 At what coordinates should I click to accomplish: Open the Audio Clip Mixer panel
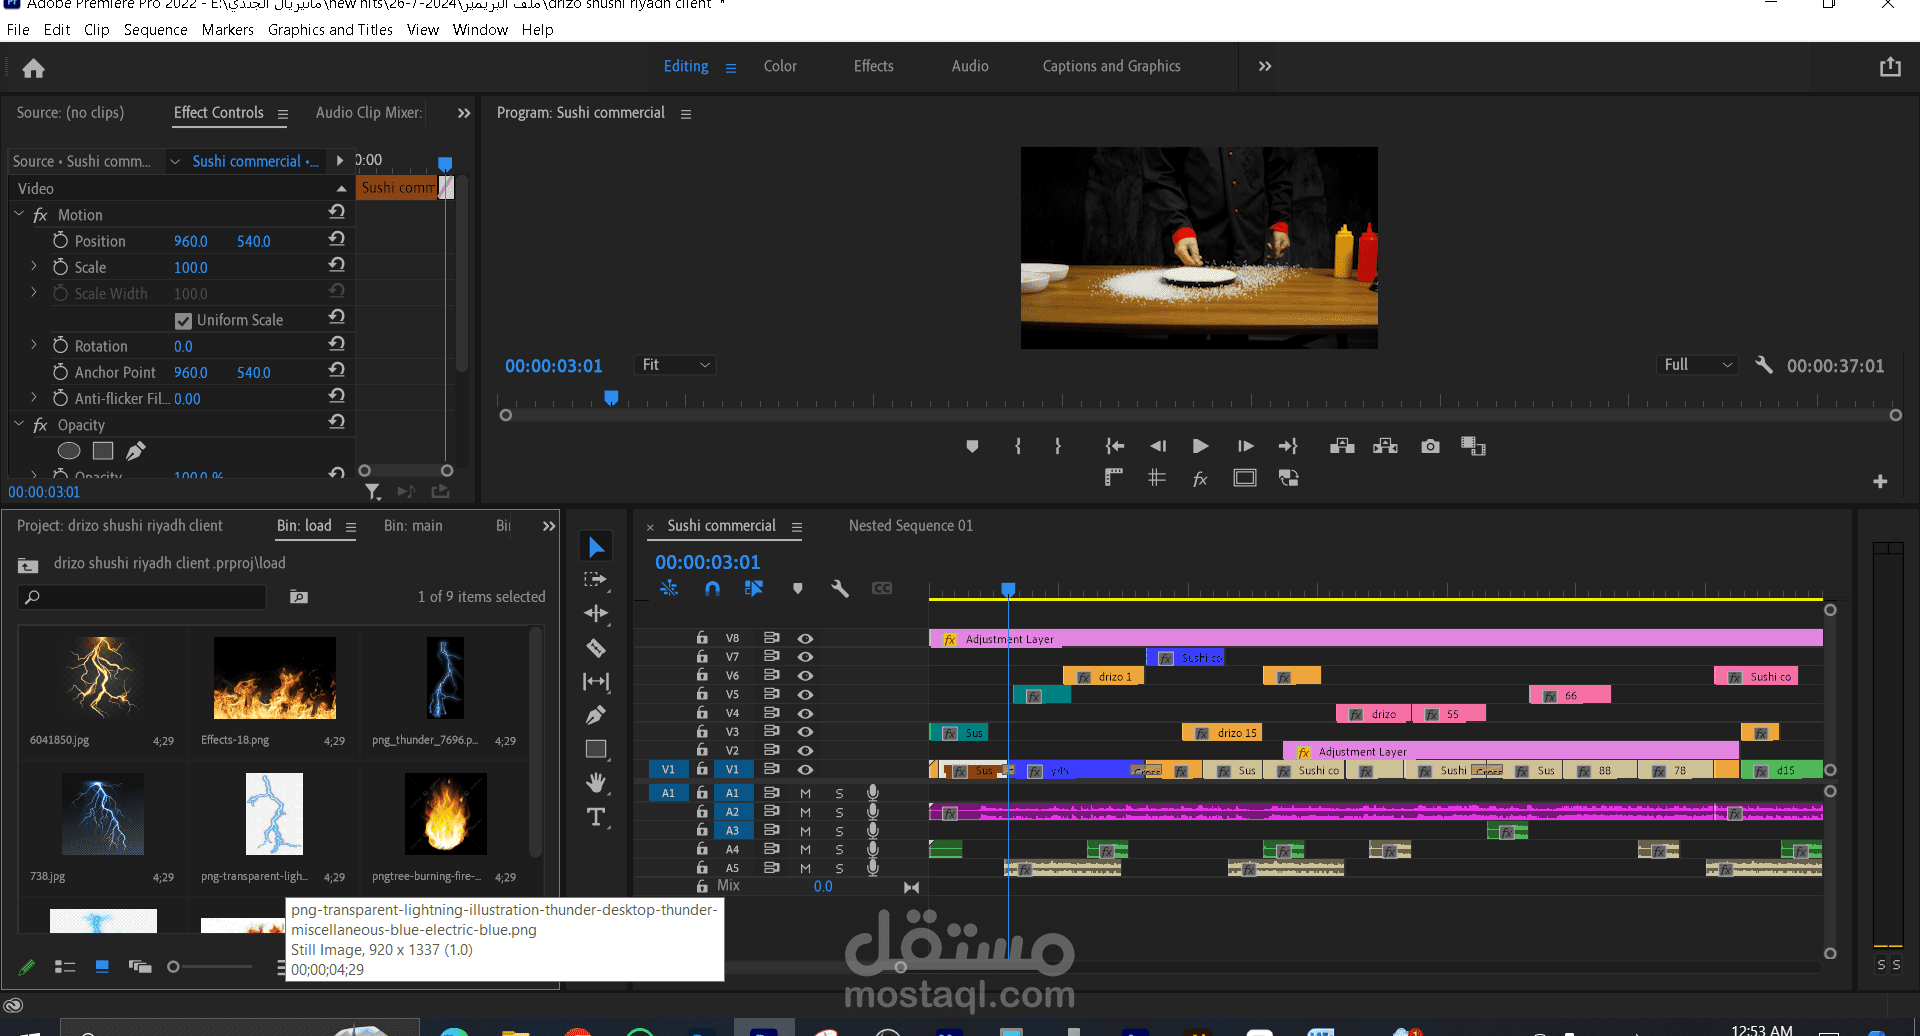pyautogui.click(x=369, y=113)
